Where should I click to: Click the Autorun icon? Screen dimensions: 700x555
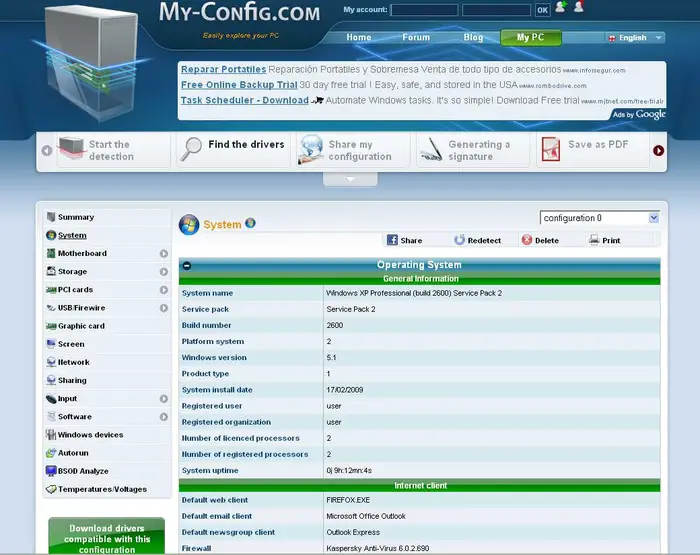51,453
